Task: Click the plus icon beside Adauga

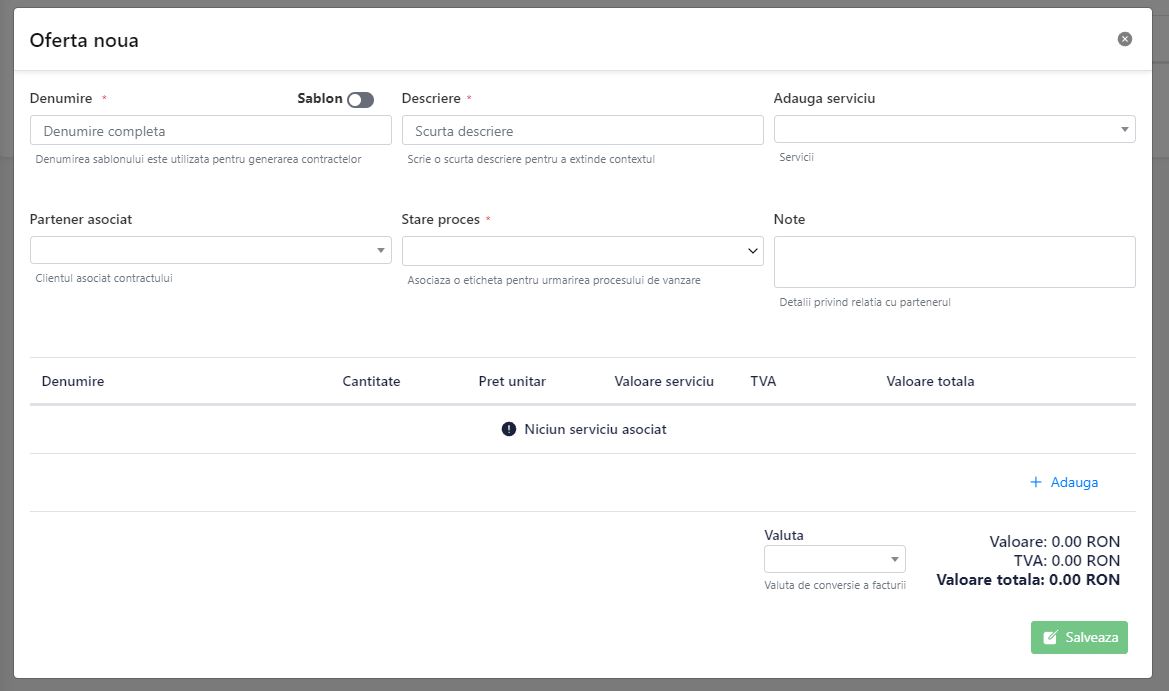Action: point(1036,483)
